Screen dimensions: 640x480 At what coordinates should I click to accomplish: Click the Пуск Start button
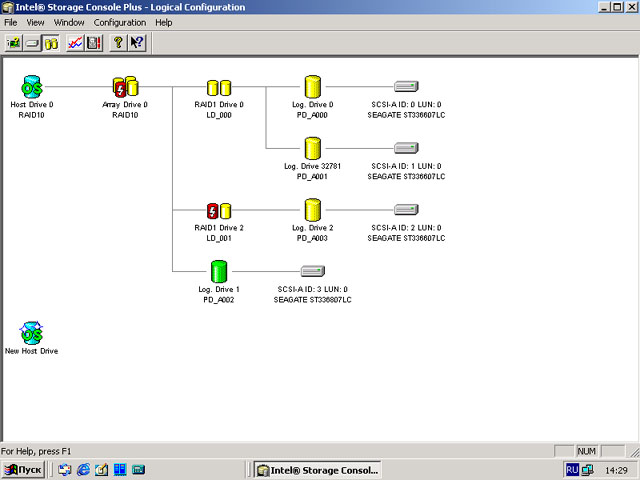coord(24,469)
